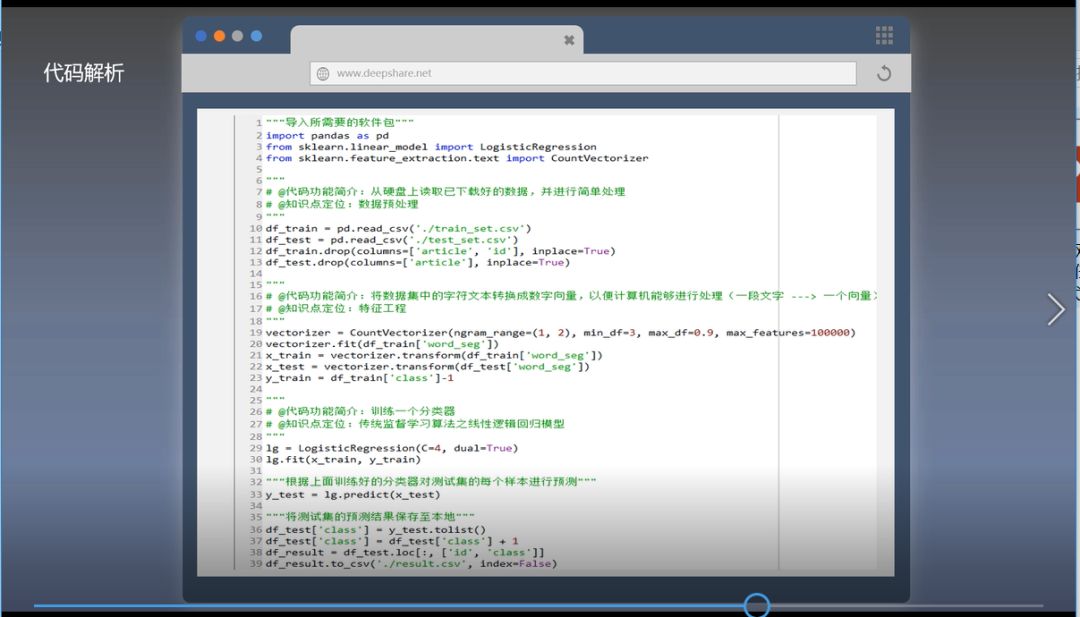Viewport: 1080px width, 617px height.
Task: Click the gray dot in the browser header
Action: pos(237,36)
